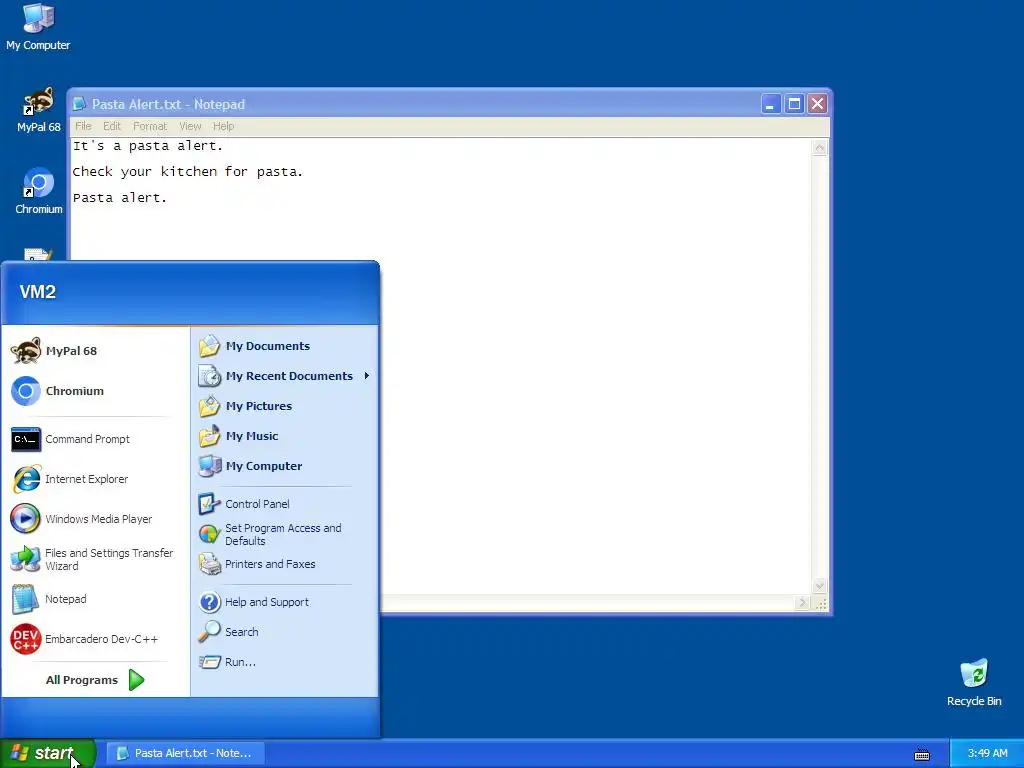Open Set Program Access and Defaults
The image size is (1024, 768).
[x=284, y=534]
